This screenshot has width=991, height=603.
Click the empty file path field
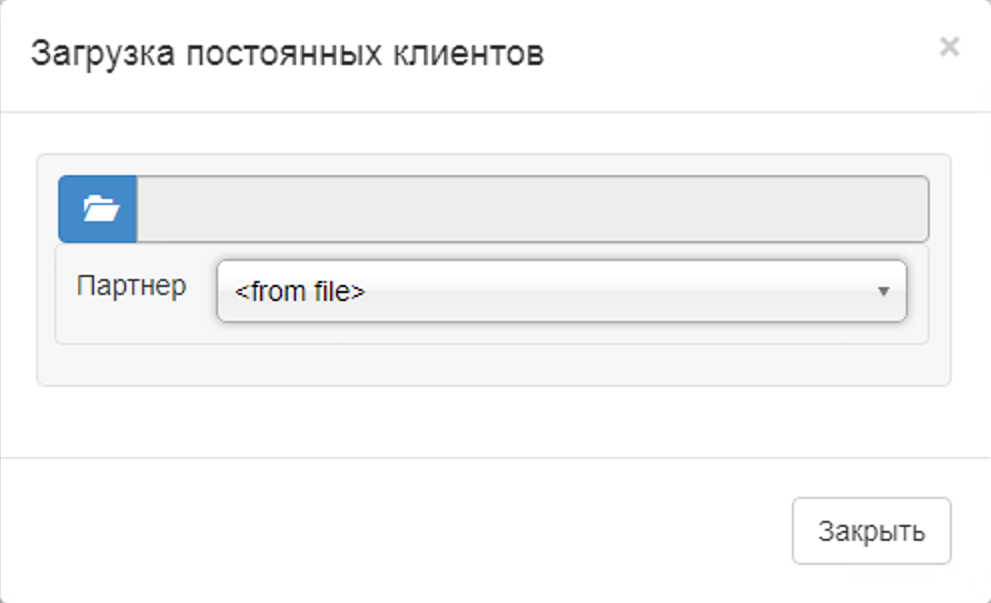tap(532, 209)
